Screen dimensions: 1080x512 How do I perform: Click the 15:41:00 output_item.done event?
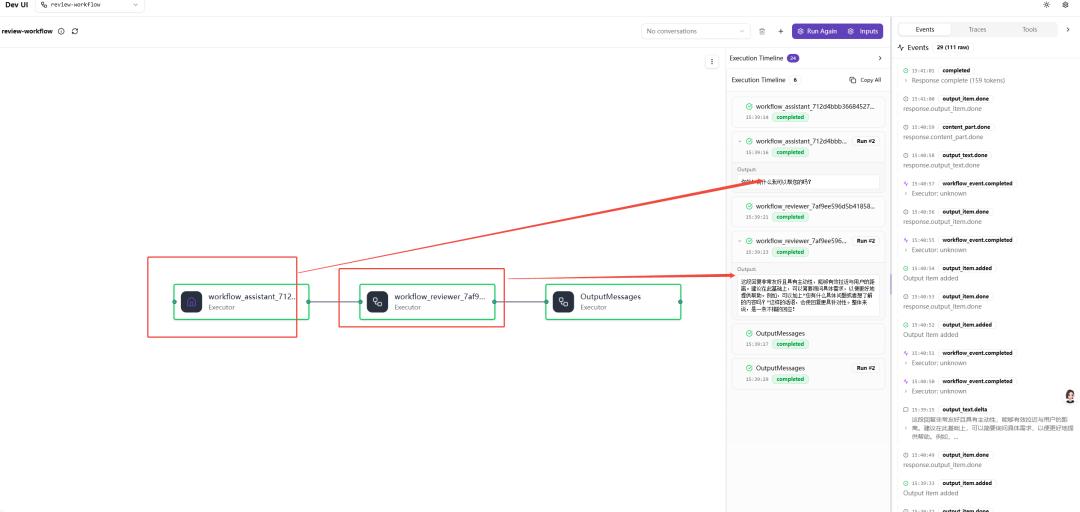pyautogui.click(x=985, y=103)
